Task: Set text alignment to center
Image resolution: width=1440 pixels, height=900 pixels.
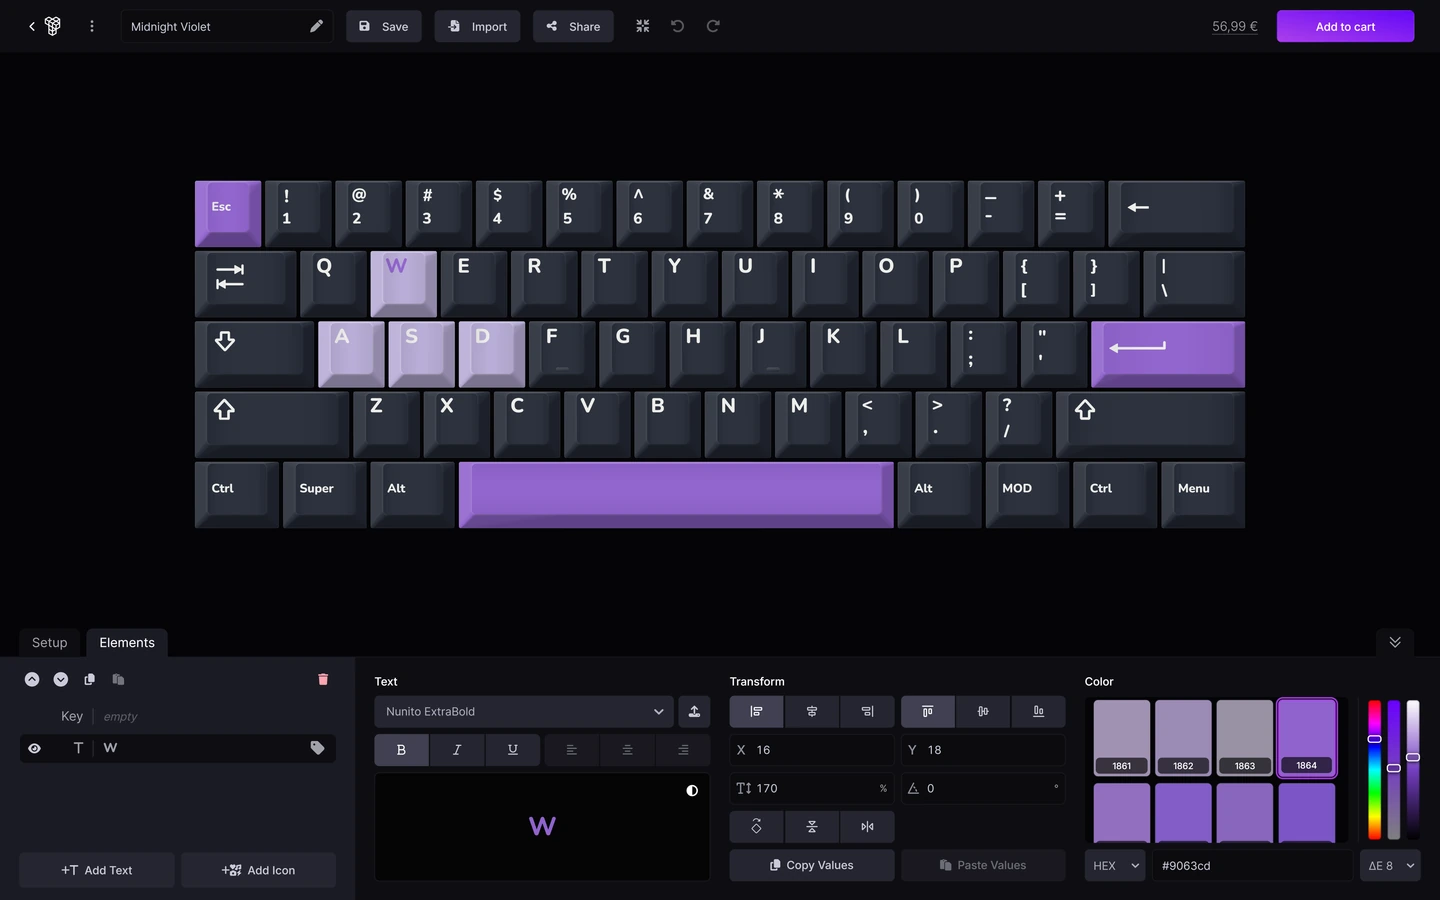Action: pyautogui.click(x=627, y=749)
